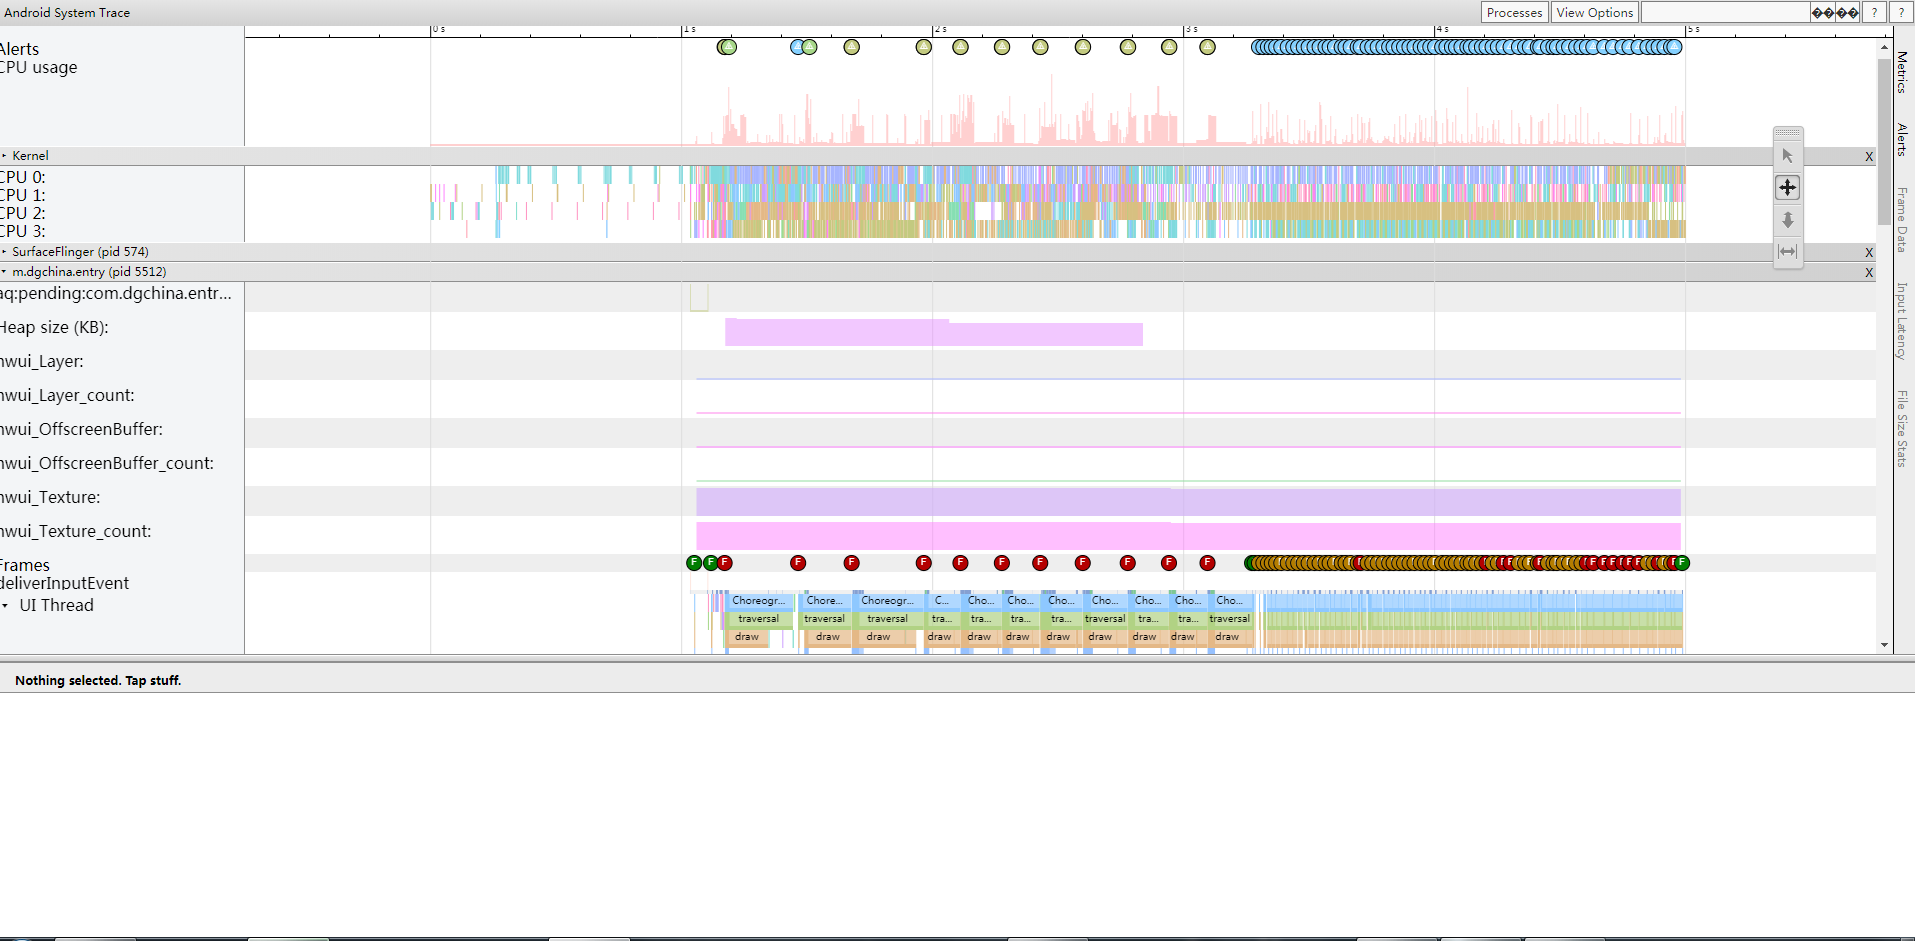Close the SurfaceFlinger section with its X
The width and height of the screenshot is (1915, 941).
click(1869, 252)
